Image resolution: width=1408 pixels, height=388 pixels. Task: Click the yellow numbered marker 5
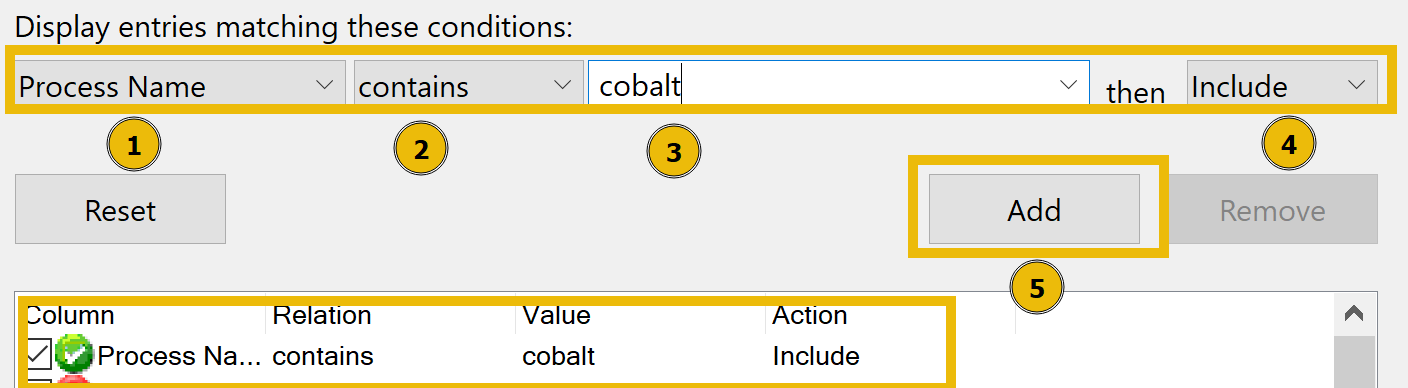(x=1037, y=288)
